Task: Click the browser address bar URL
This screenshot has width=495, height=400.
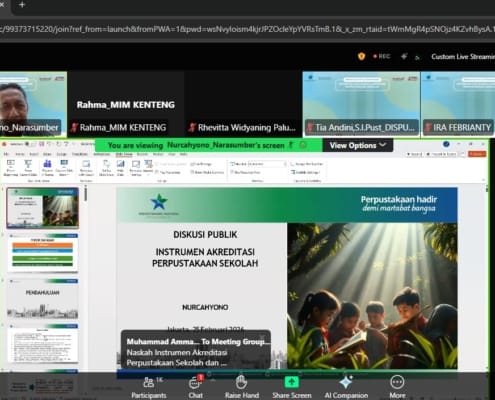Action: coord(247,29)
